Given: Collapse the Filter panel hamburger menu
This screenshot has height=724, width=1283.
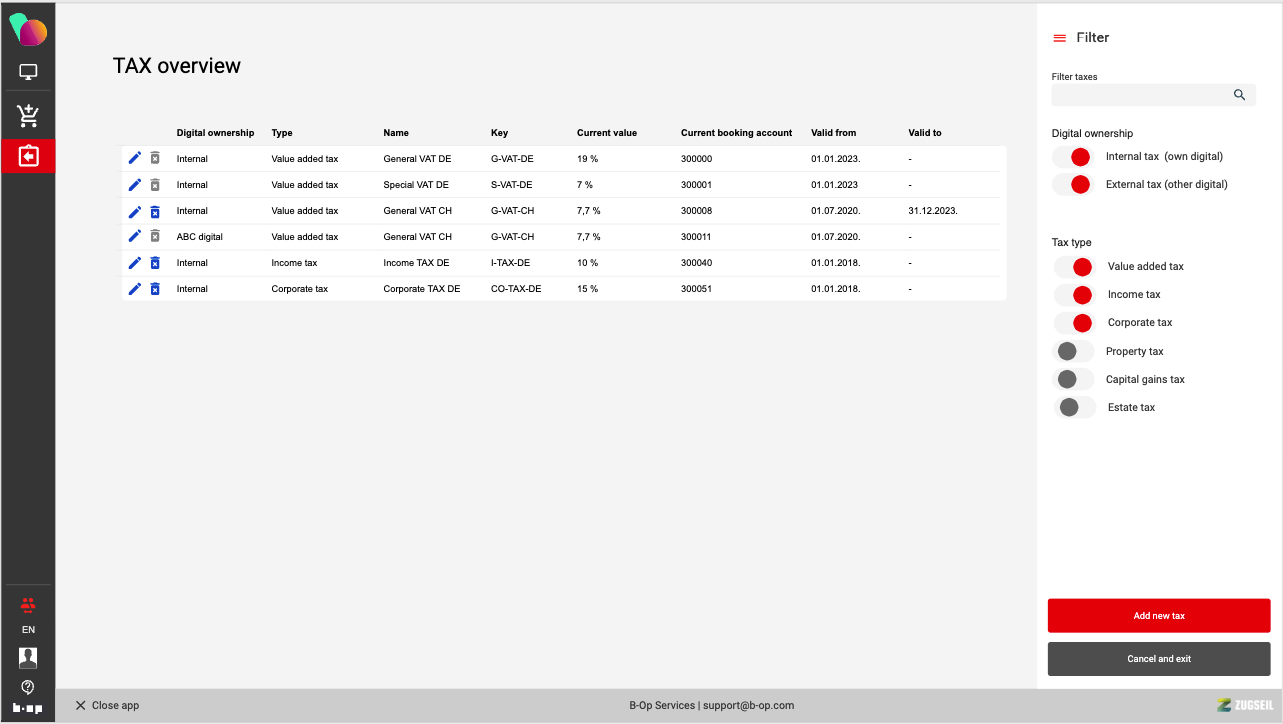Looking at the screenshot, I should point(1059,38).
